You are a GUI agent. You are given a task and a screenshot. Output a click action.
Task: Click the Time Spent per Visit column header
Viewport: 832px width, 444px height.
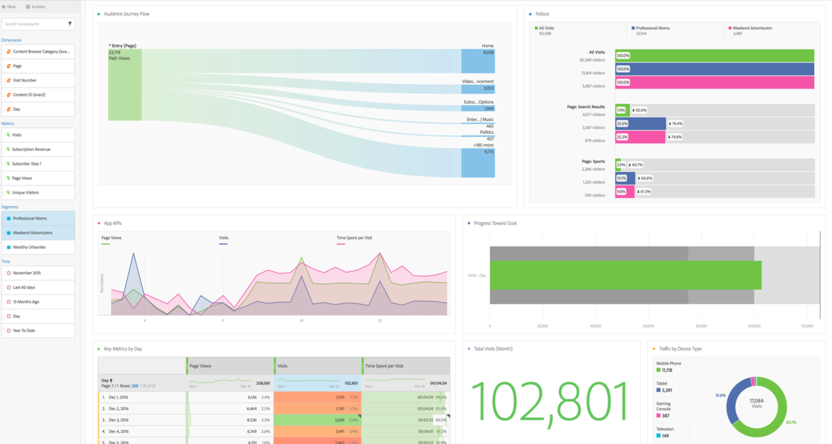tap(406, 366)
